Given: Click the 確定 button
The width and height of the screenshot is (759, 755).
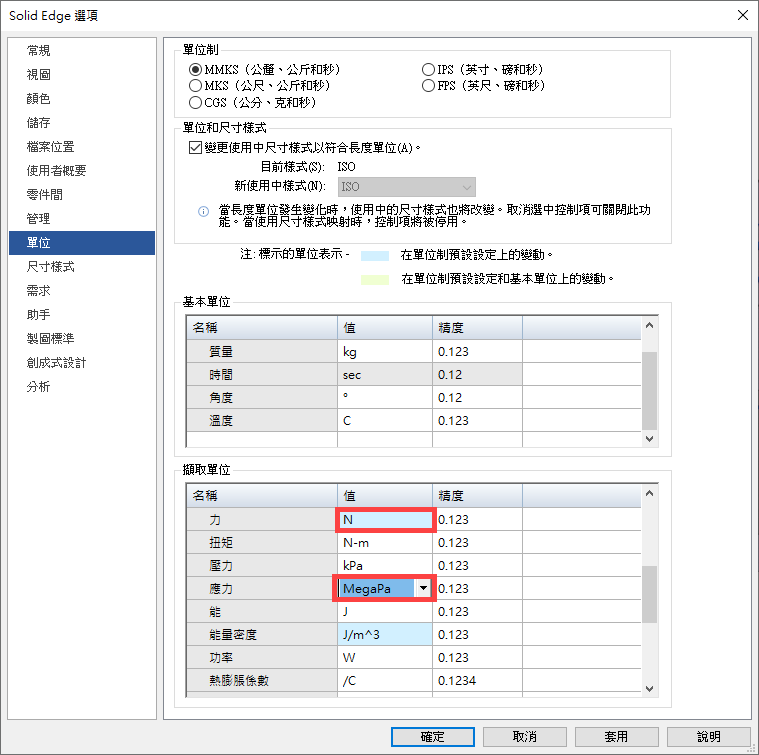Looking at the screenshot, I should [432, 737].
